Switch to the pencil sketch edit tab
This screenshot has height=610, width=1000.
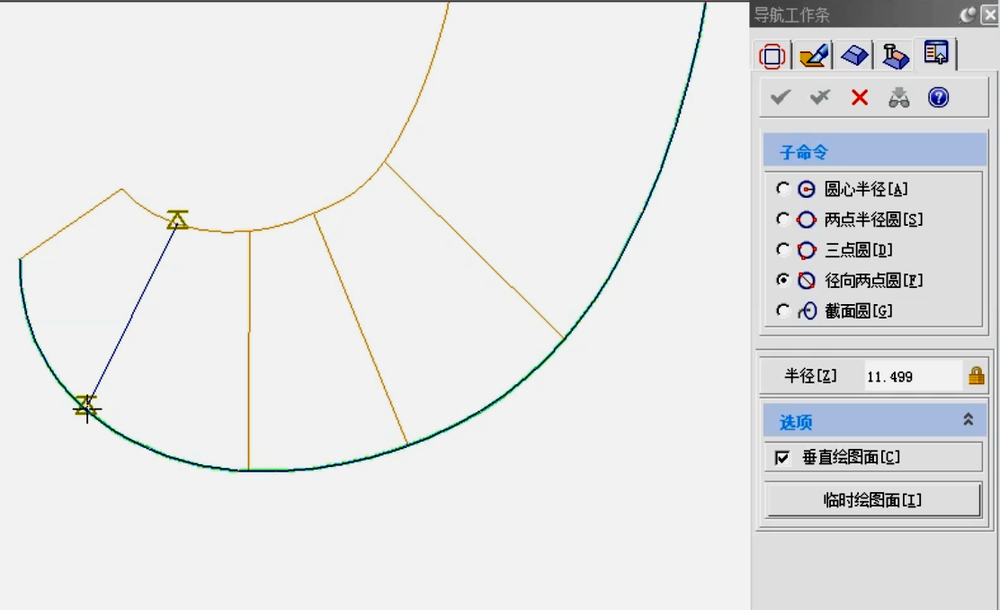point(814,56)
